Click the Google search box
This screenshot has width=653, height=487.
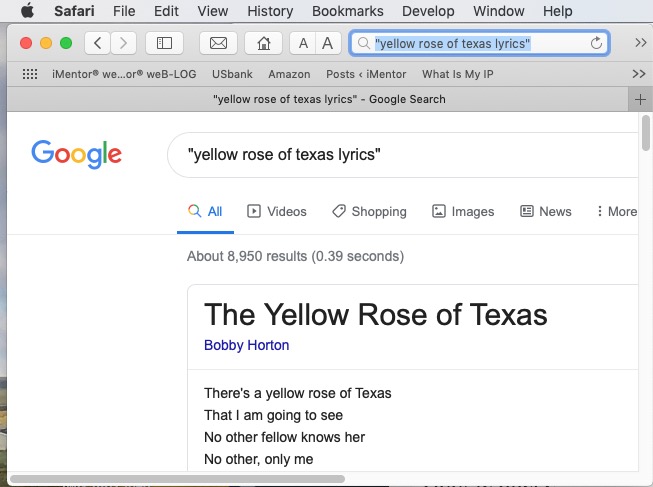(403, 155)
